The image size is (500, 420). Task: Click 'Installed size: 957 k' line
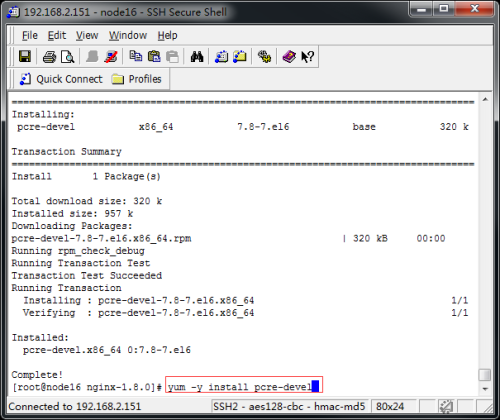pos(72,214)
